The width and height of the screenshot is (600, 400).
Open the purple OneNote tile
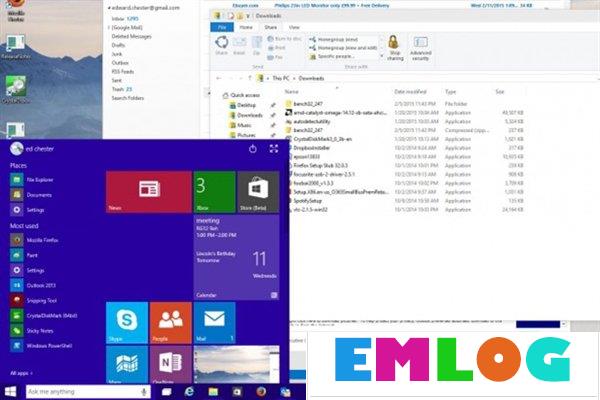pyautogui.click(x=171, y=364)
